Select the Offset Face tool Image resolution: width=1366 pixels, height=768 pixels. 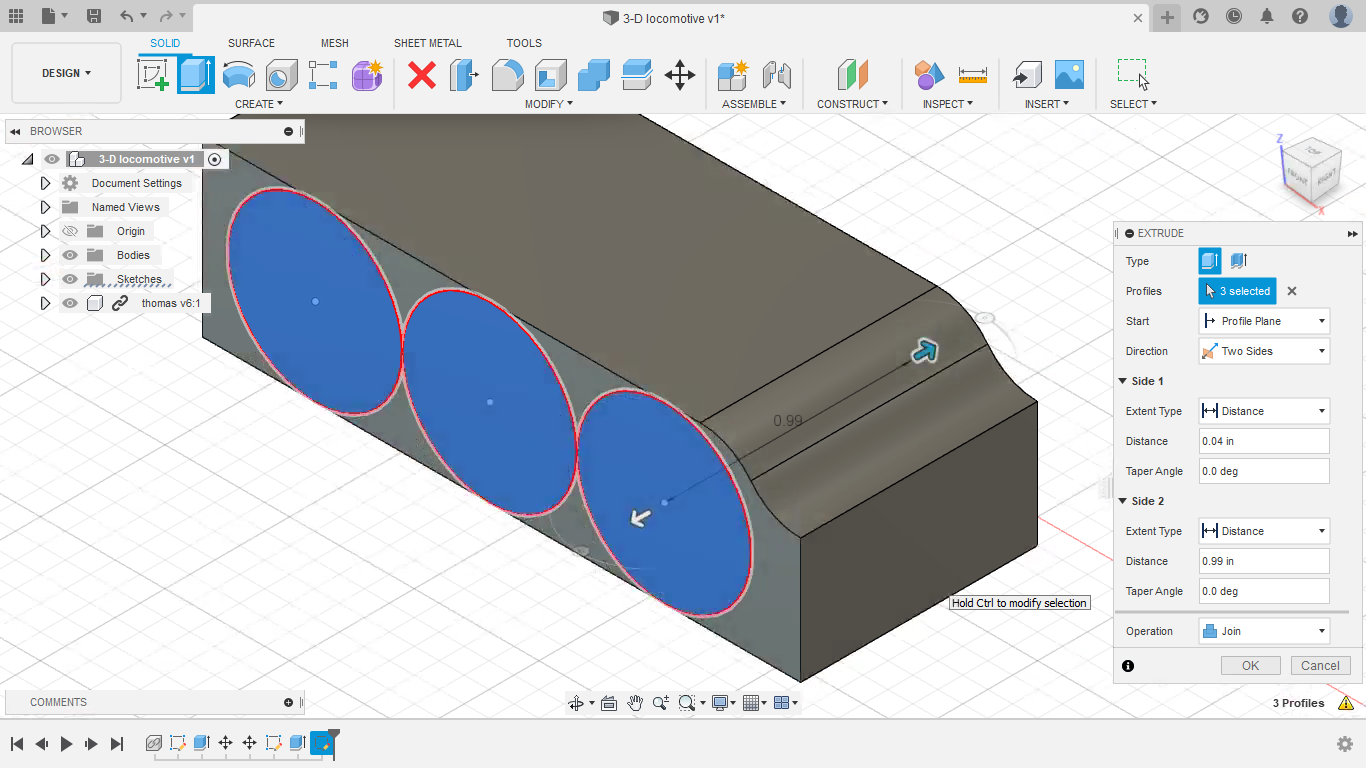click(x=637, y=75)
